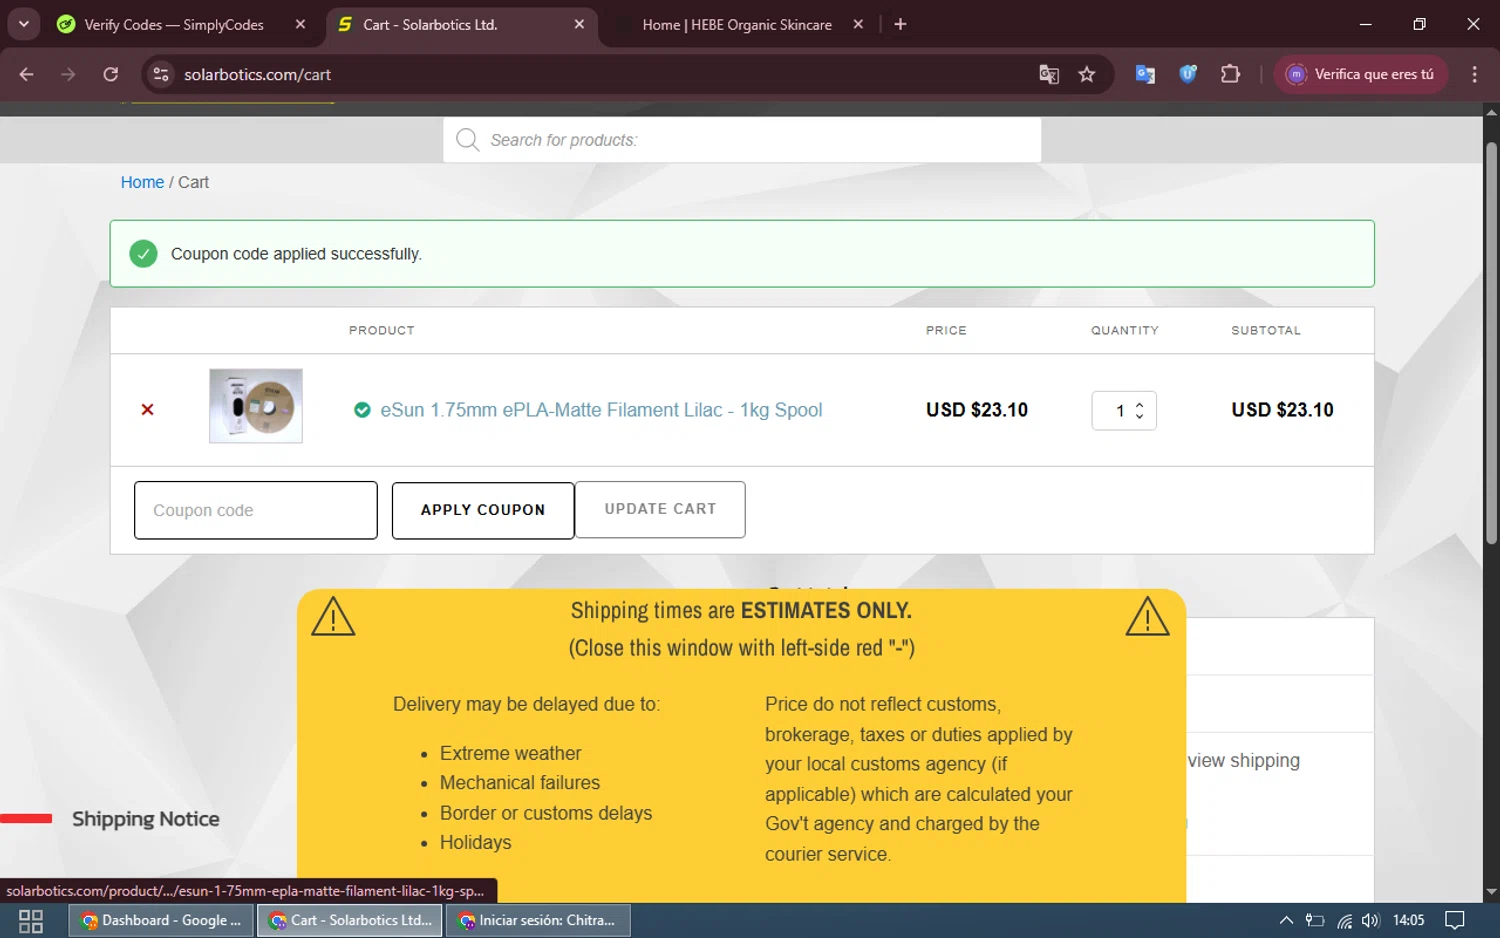1500x938 pixels.
Task: Click the page vertical scrollbar thumb
Action: [x=1491, y=343]
